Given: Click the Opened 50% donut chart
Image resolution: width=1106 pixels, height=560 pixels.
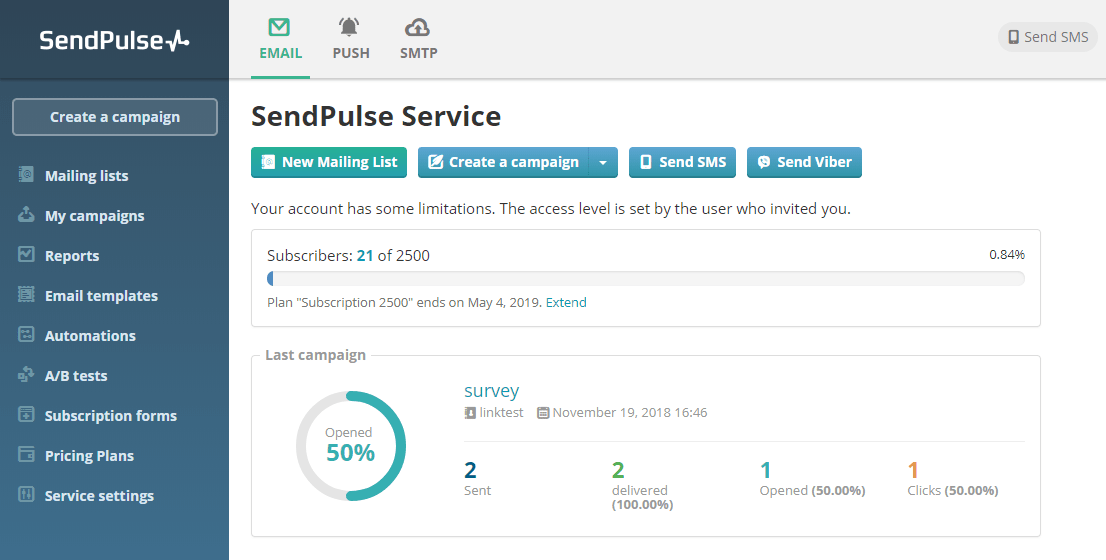Looking at the screenshot, I should point(351,446).
